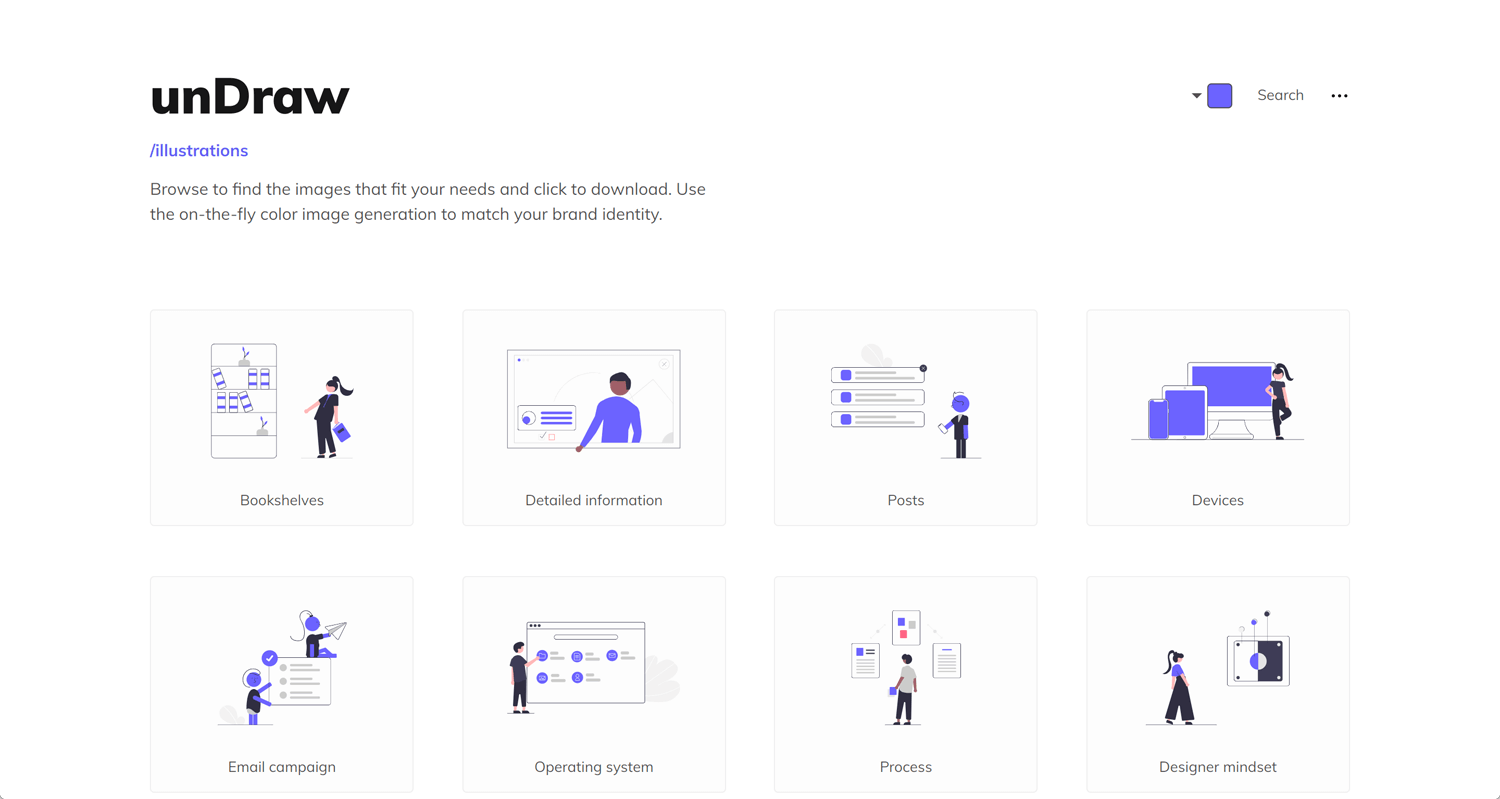Open the Search link
Image resolution: width=1500 pixels, height=799 pixels.
[x=1280, y=95]
